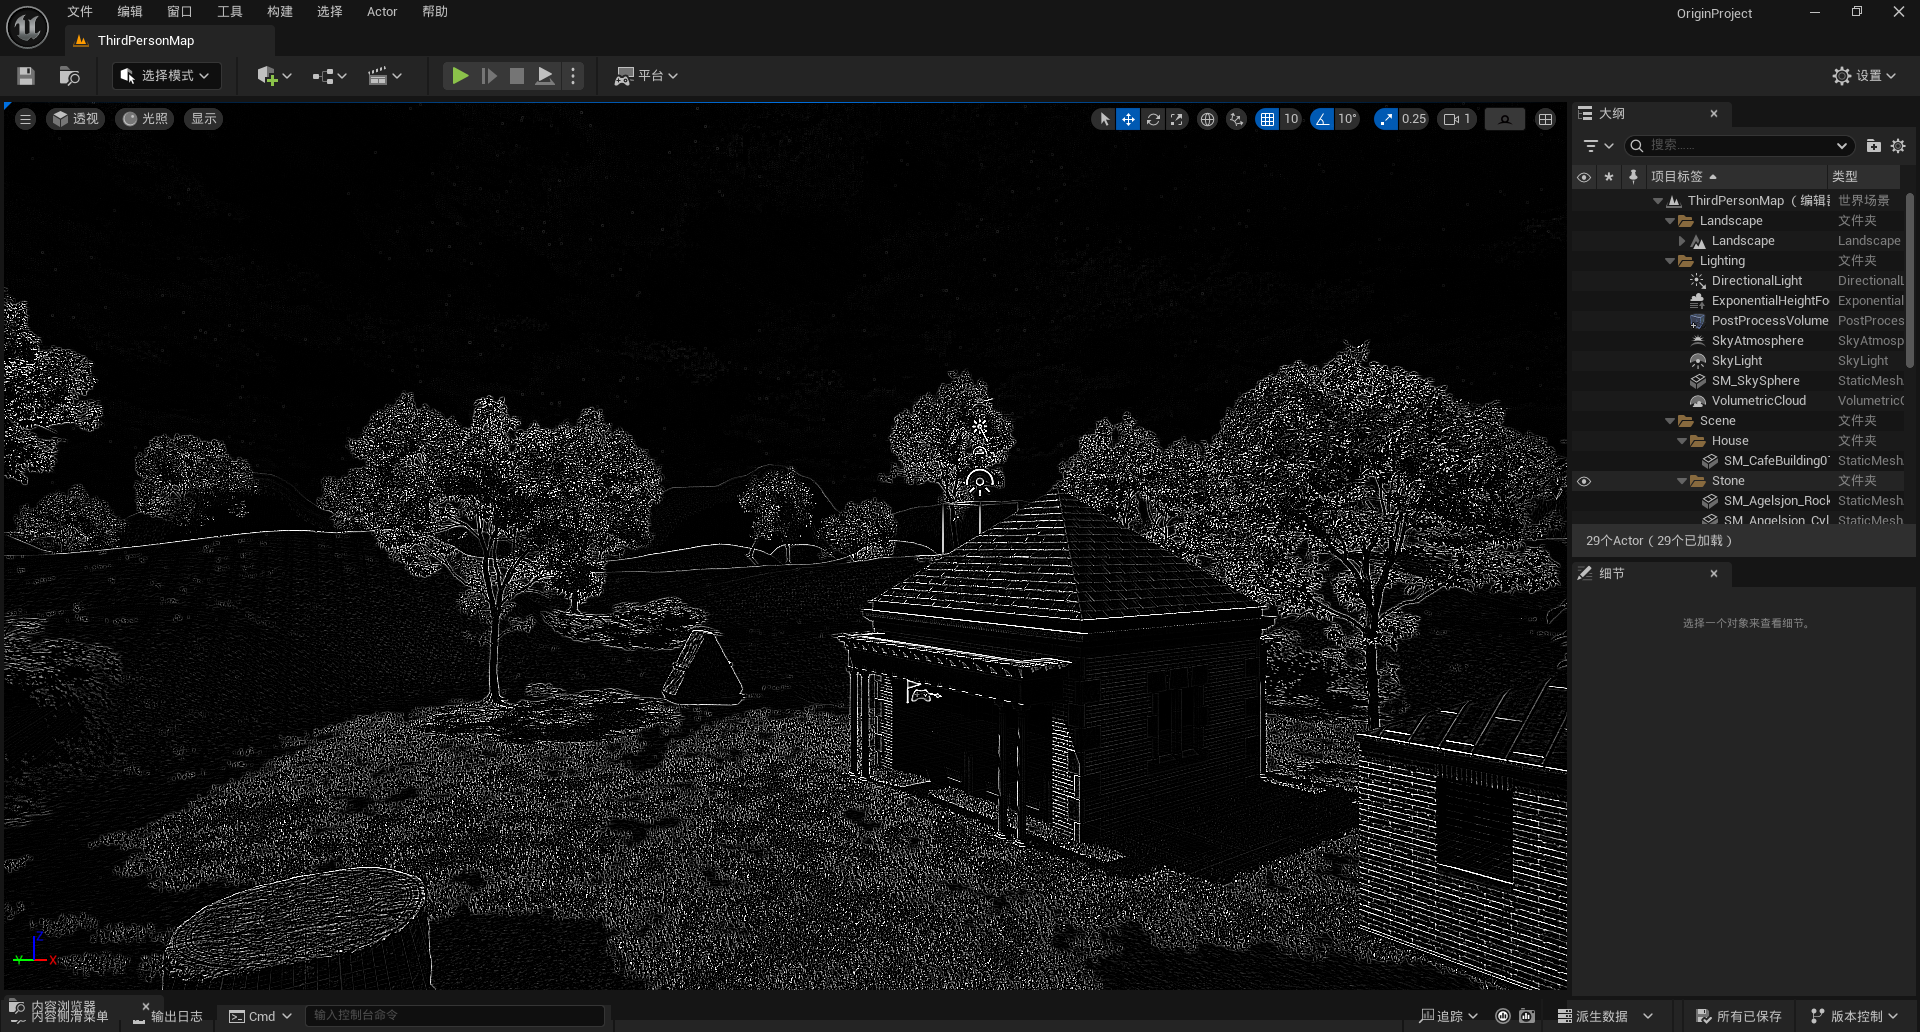This screenshot has width=1920, height=1032.
Task: Toggle rotation snapping in viewport
Action: (x=1322, y=119)
